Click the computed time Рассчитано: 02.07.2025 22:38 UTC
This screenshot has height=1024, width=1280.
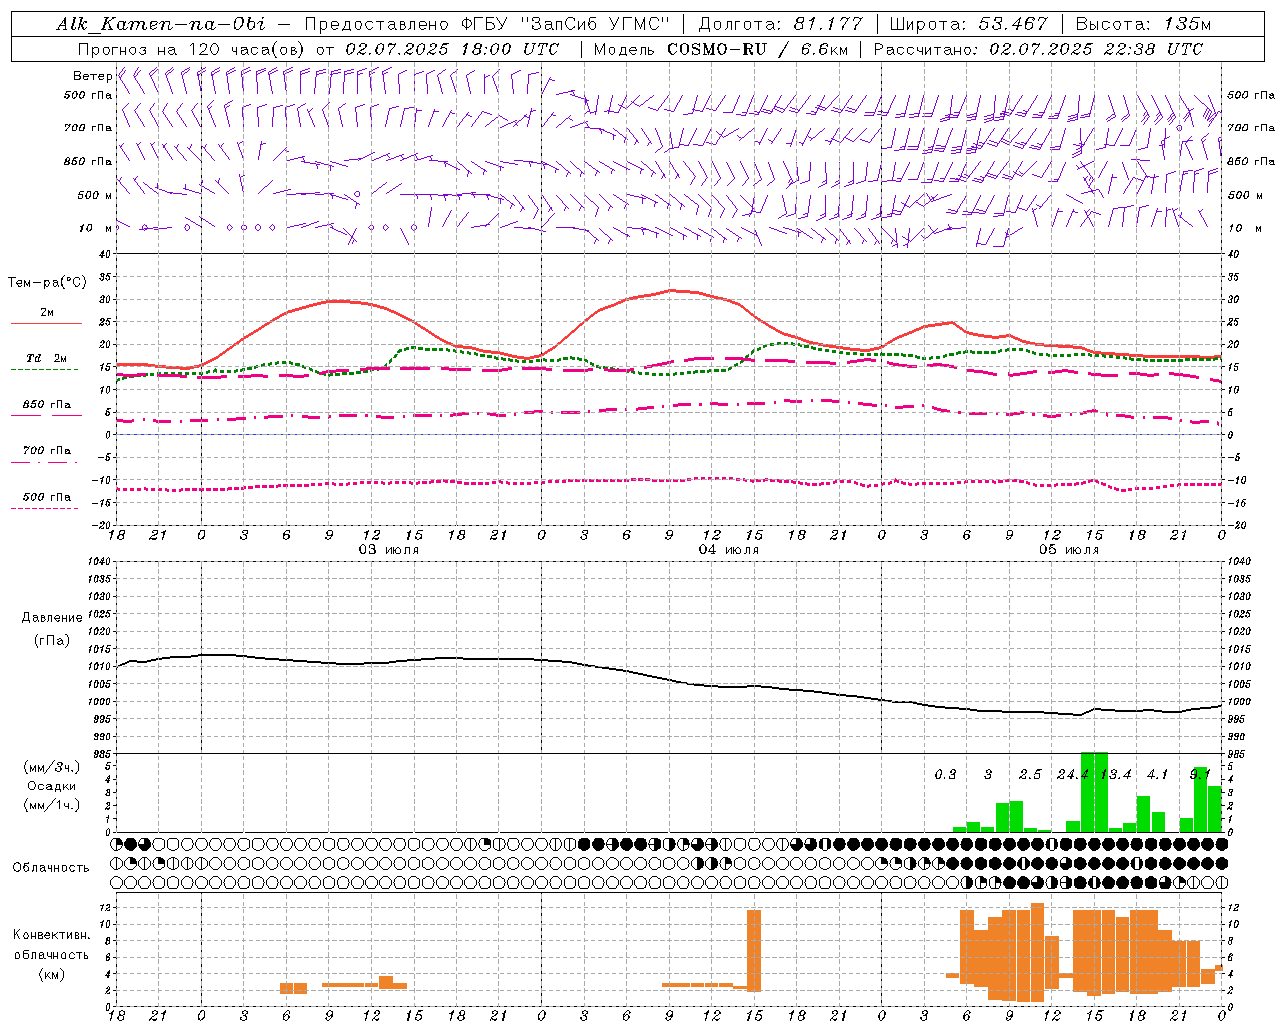pyautogui.click(x=1038, y=49)
